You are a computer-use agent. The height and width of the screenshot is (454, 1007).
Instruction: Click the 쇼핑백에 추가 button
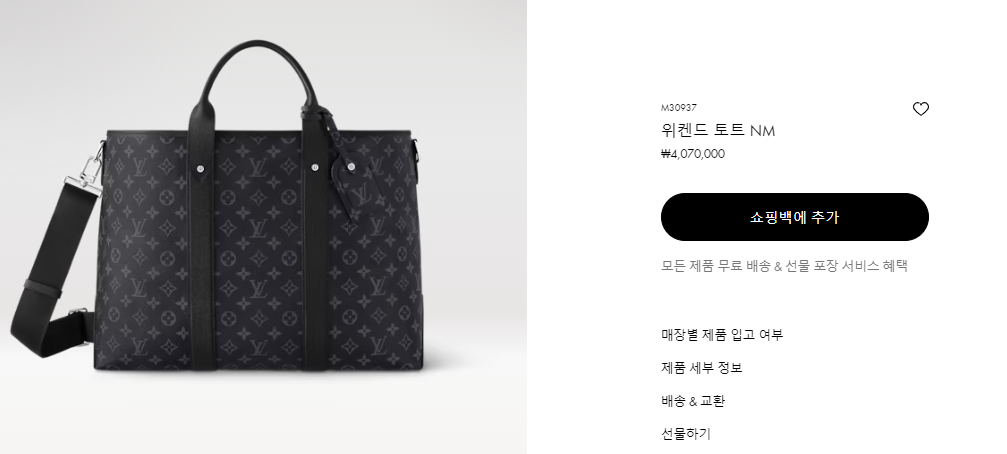click(794, 217)
